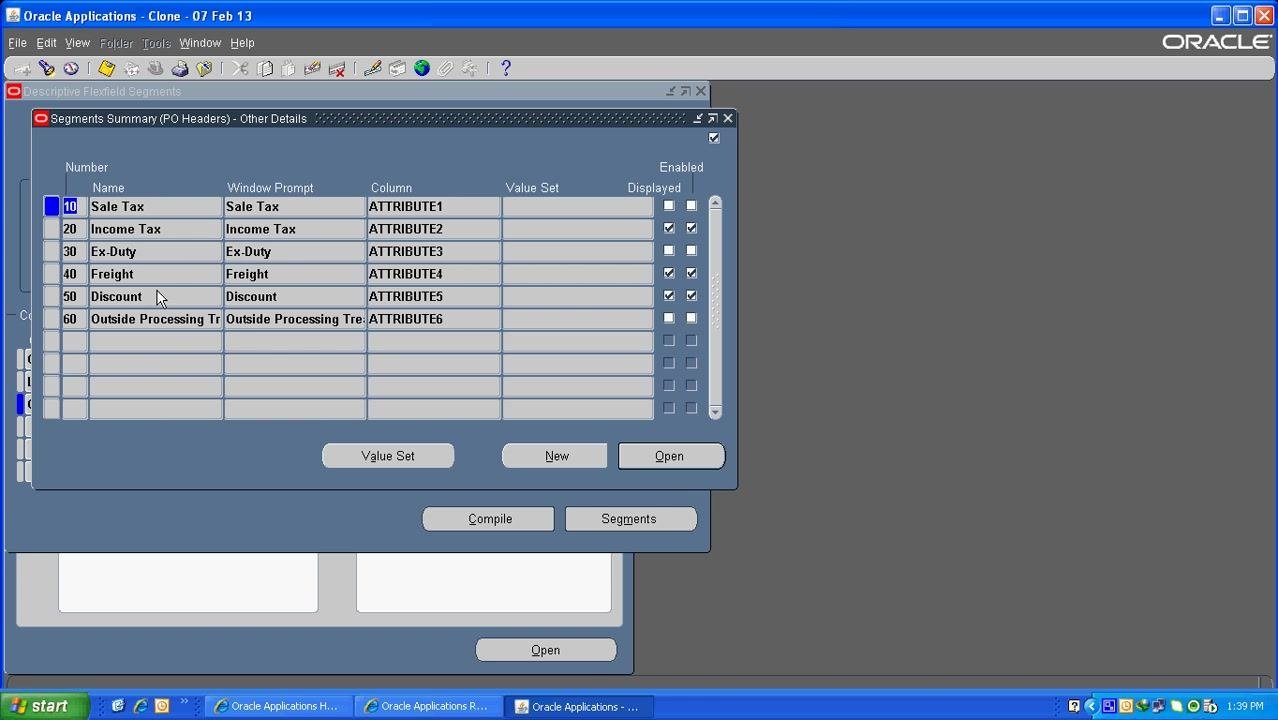The image size is (1278, 720).
Task: Click the Delete Record red X icon
Action: 337,69
